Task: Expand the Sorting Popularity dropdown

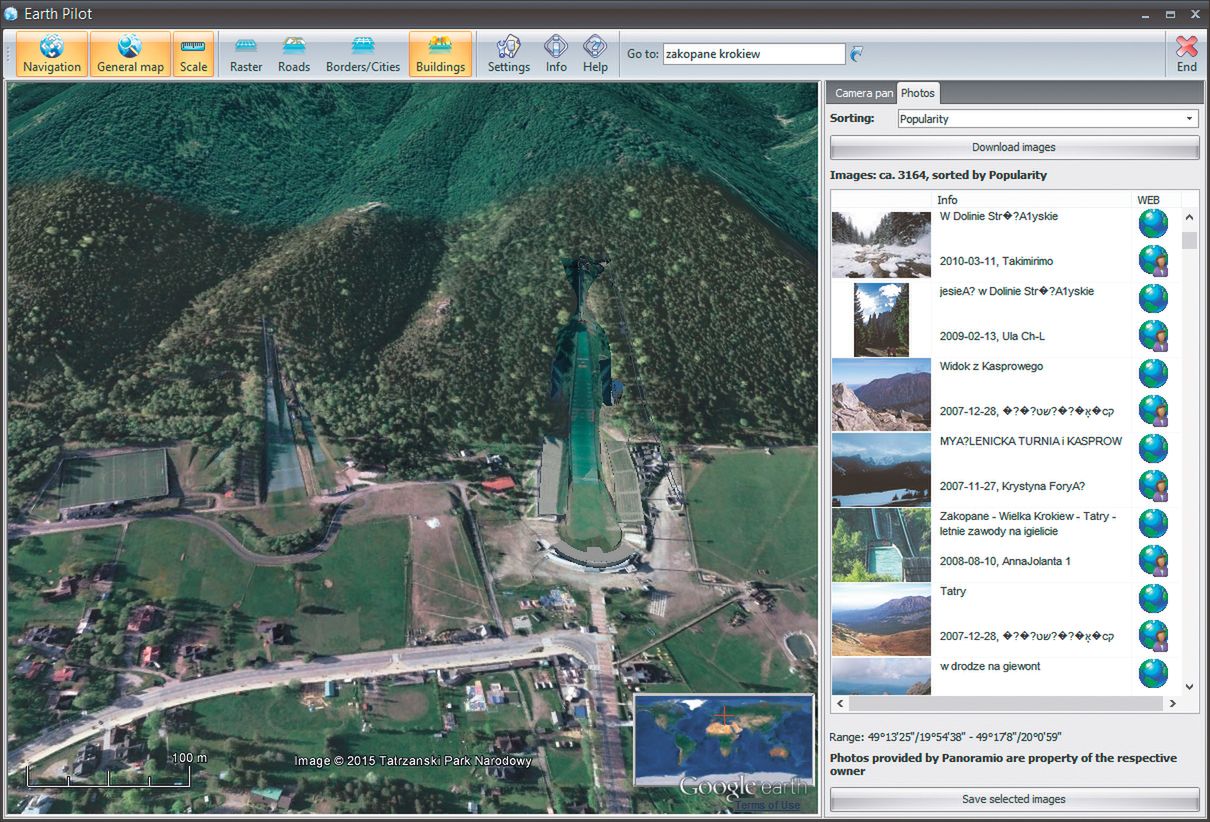Action: (x=1190, y=119)
